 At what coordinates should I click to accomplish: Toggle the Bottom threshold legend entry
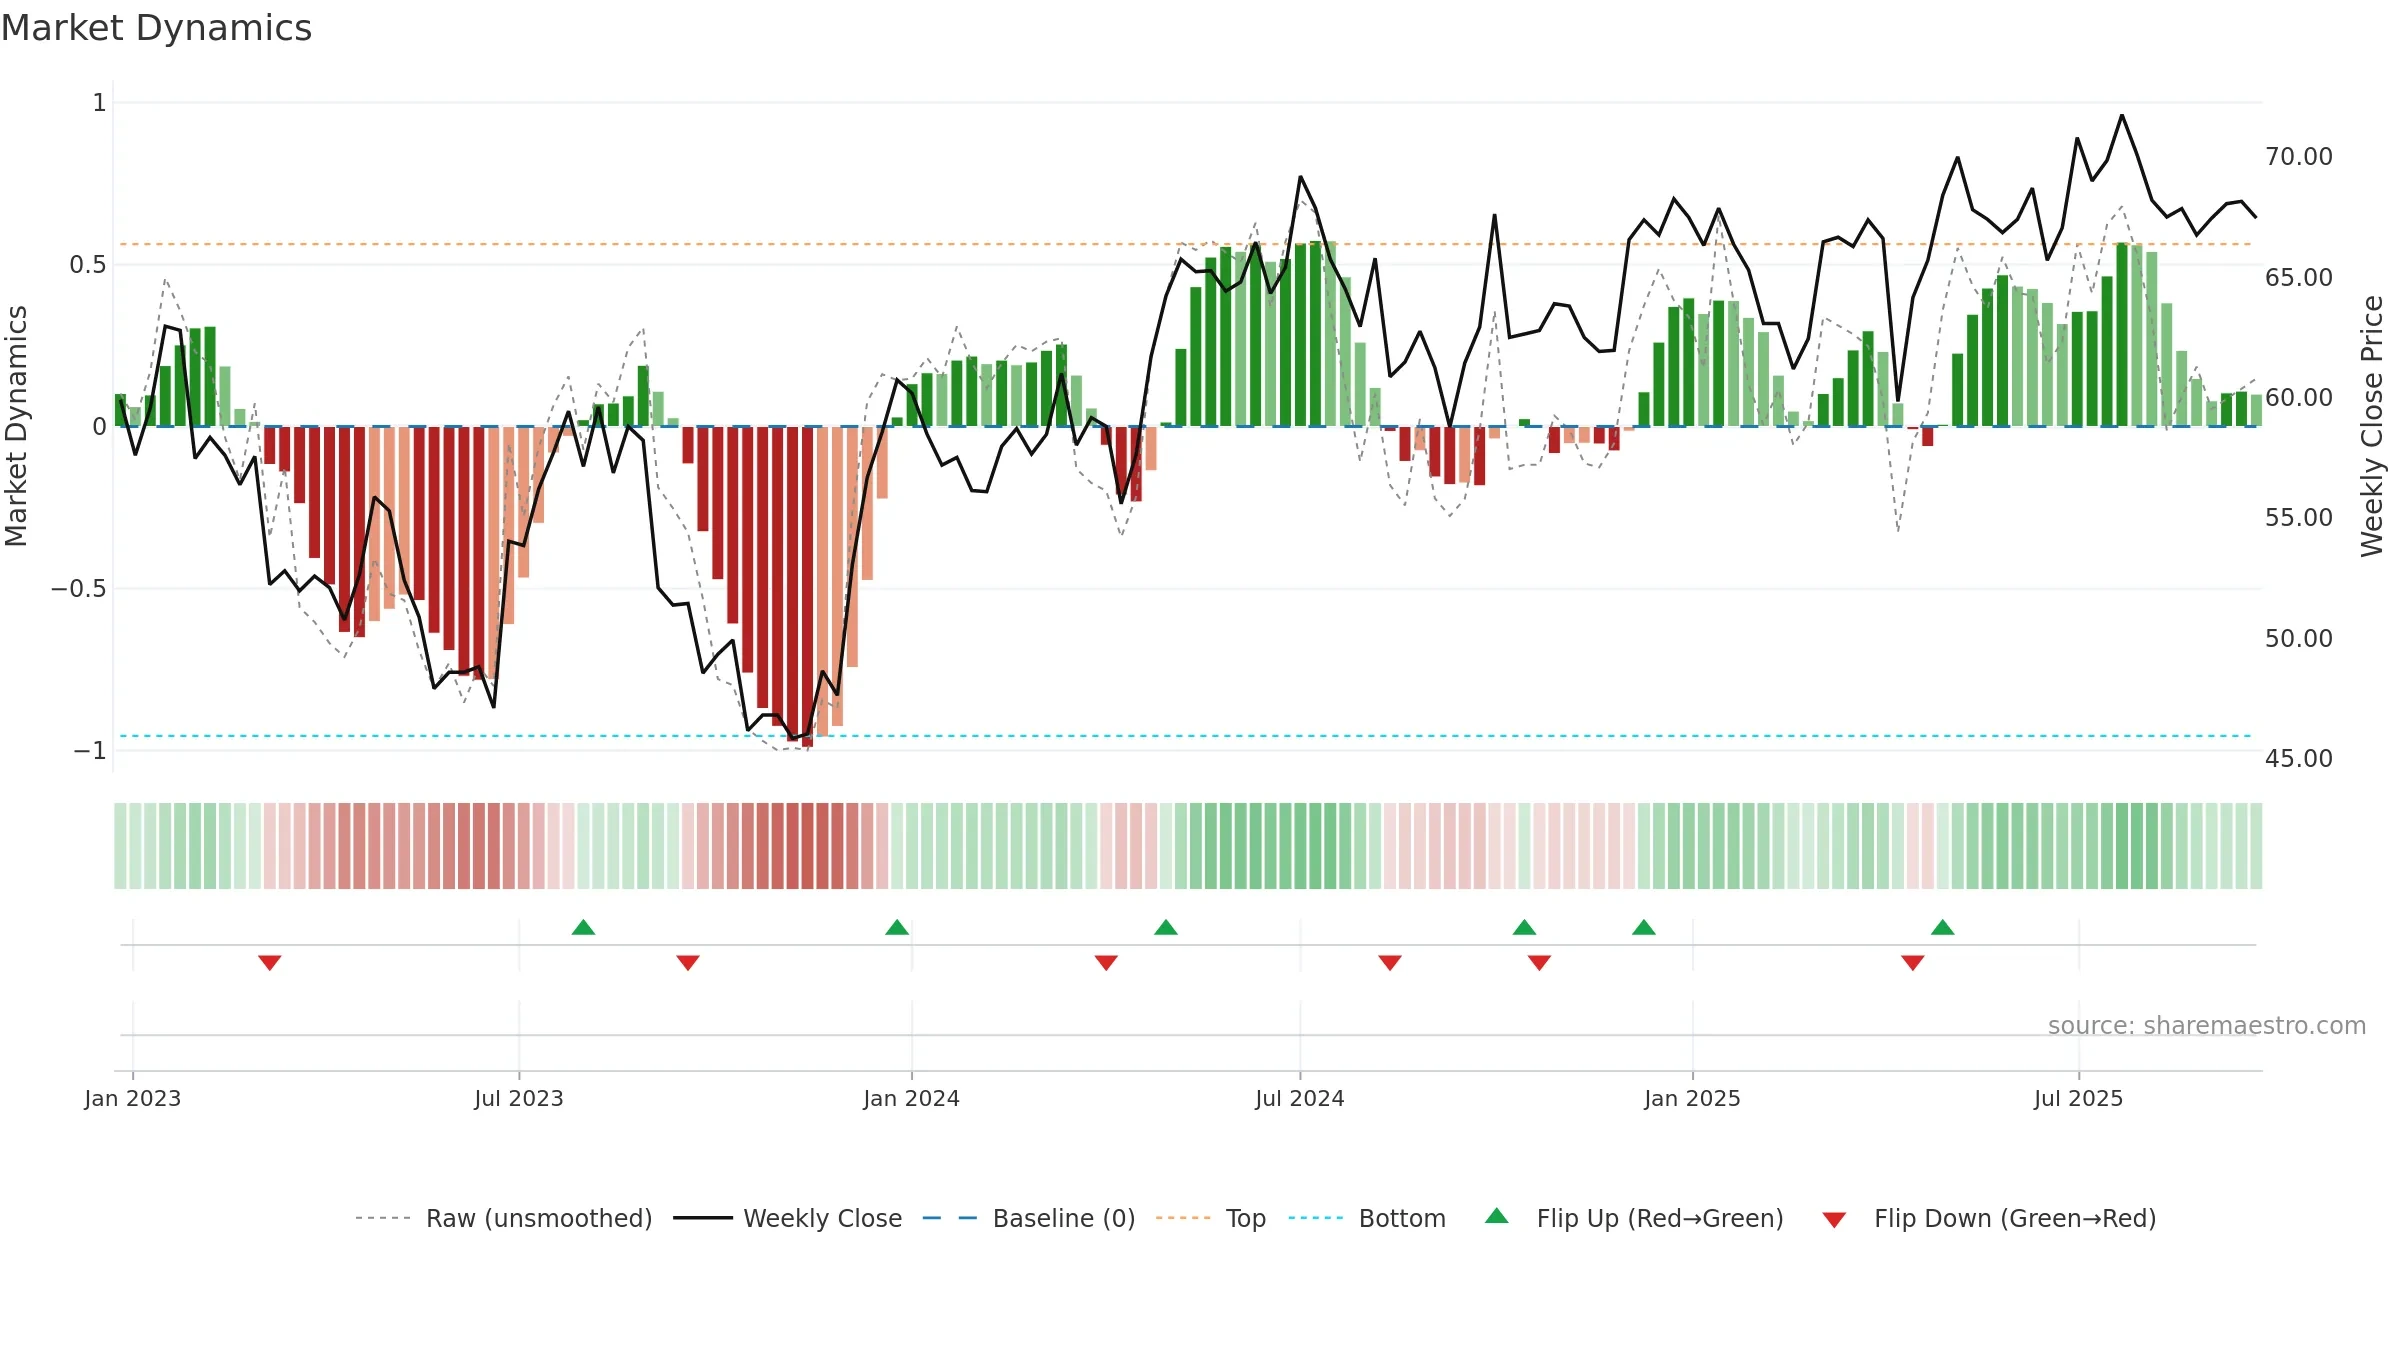(x=1367, y=1218)
